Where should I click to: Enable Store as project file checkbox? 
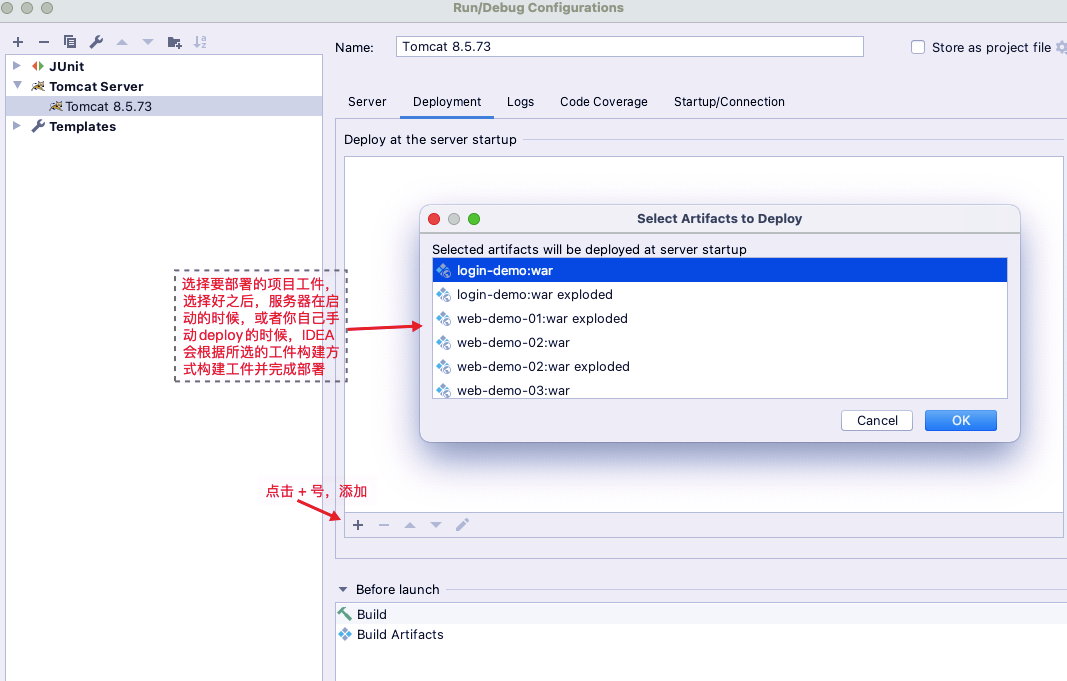coord(918,47)
